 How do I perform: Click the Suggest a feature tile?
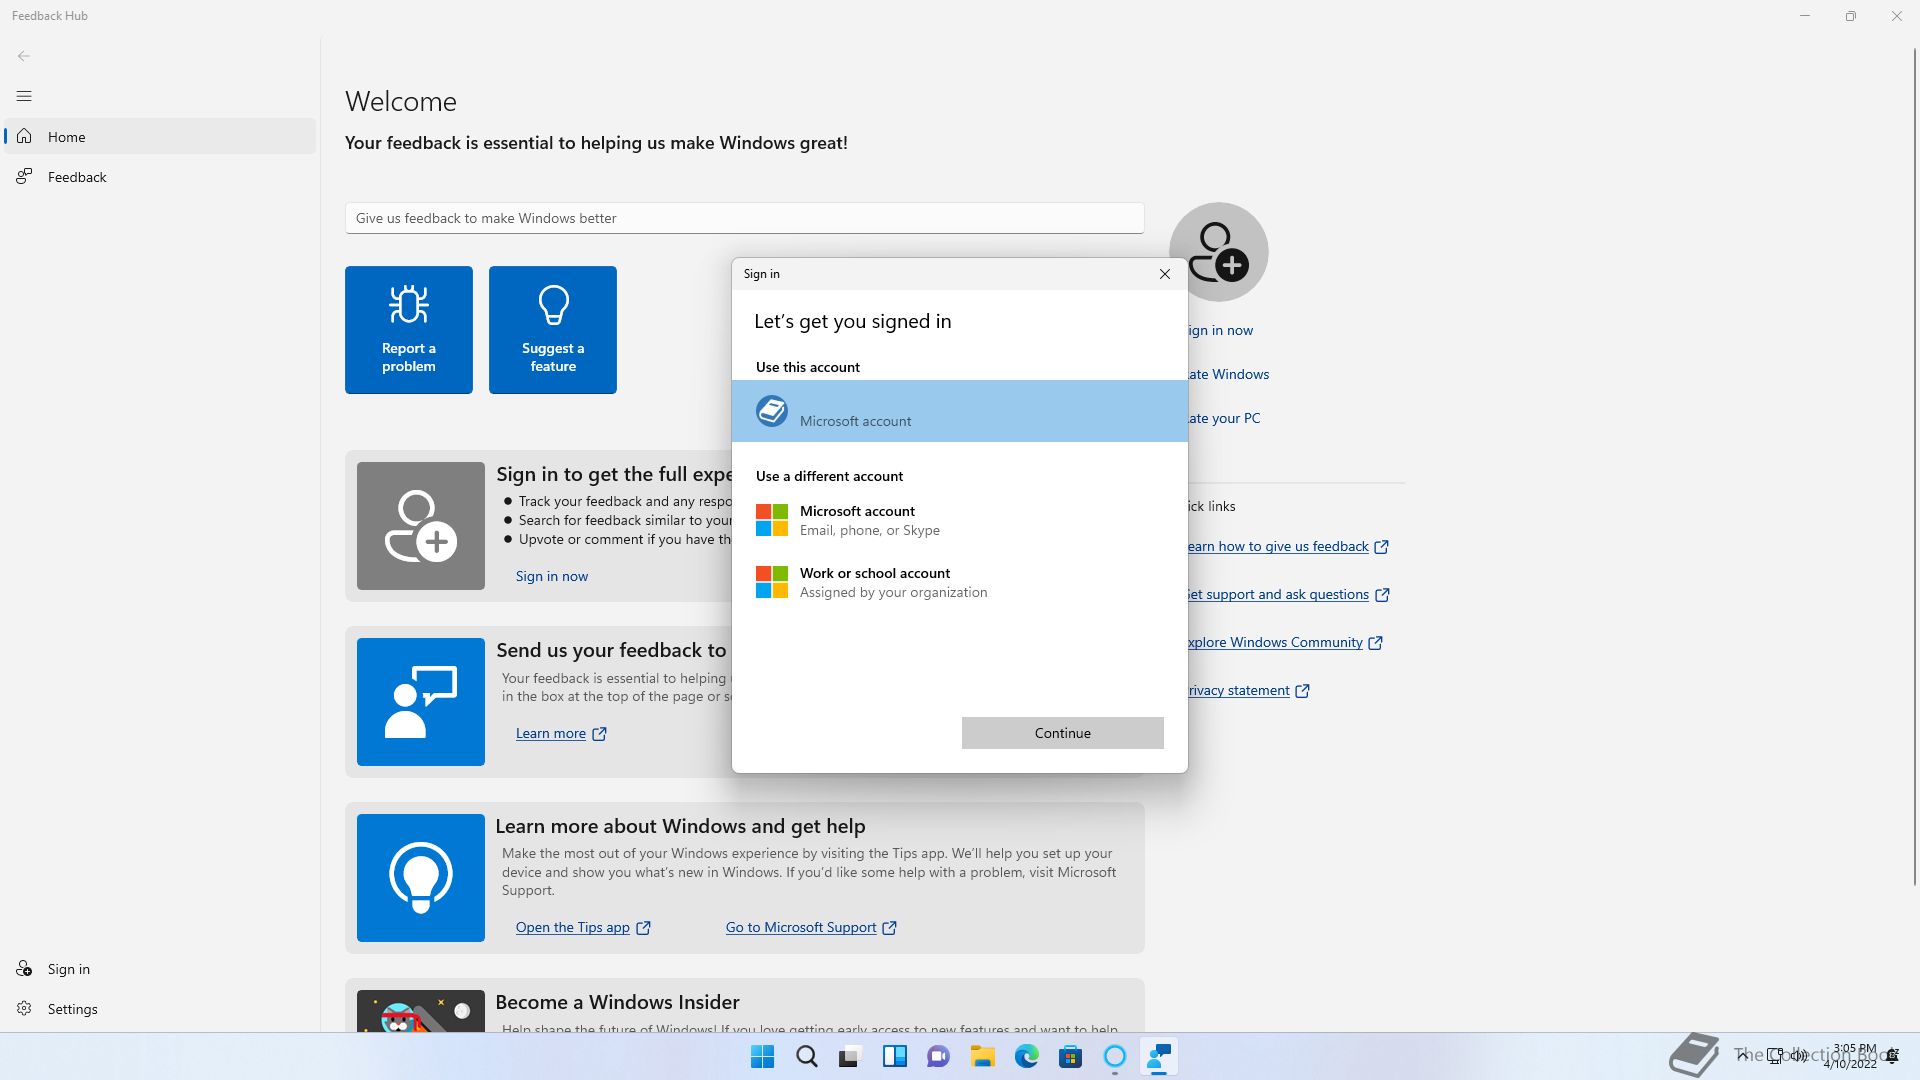553,330
